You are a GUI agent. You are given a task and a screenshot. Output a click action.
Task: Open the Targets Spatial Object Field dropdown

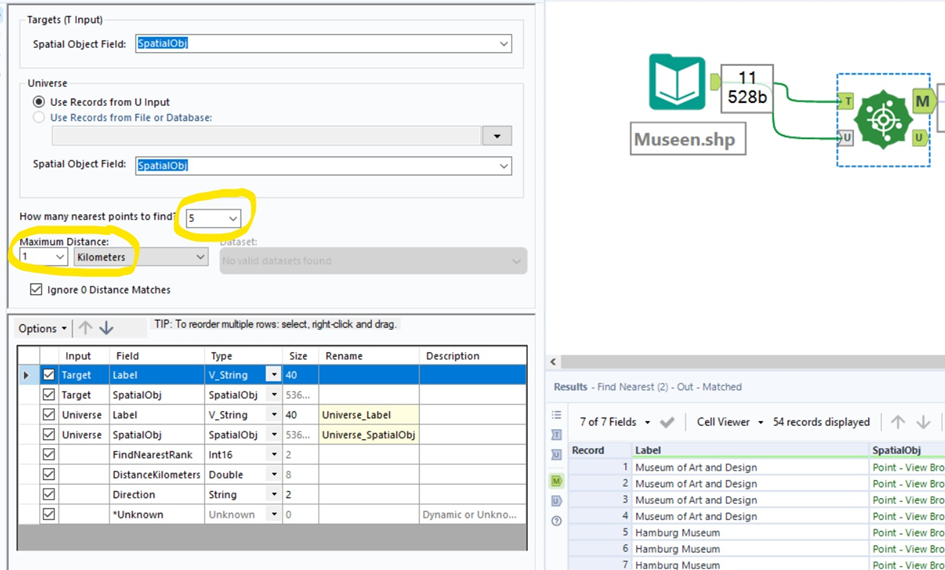pos(323,44)
